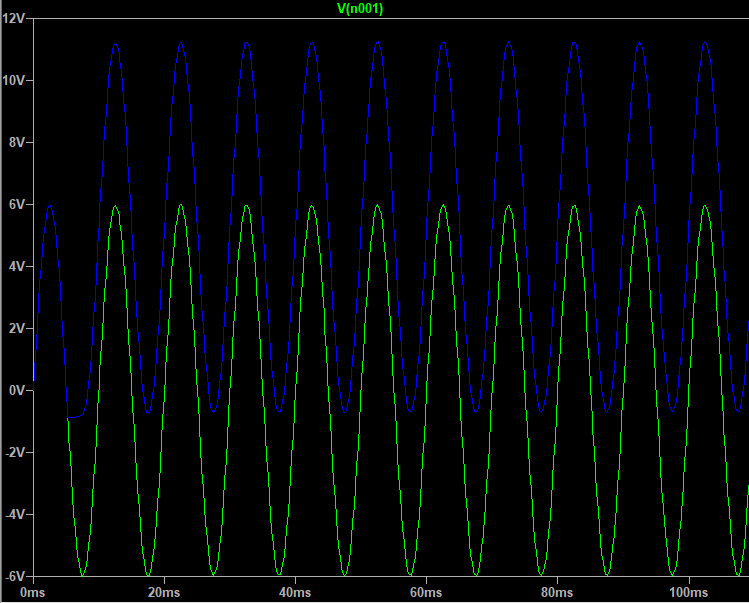This screenshot has height=603, width=749.
Task: Click the V(n001) trace label
Action: tap(360, 9)
